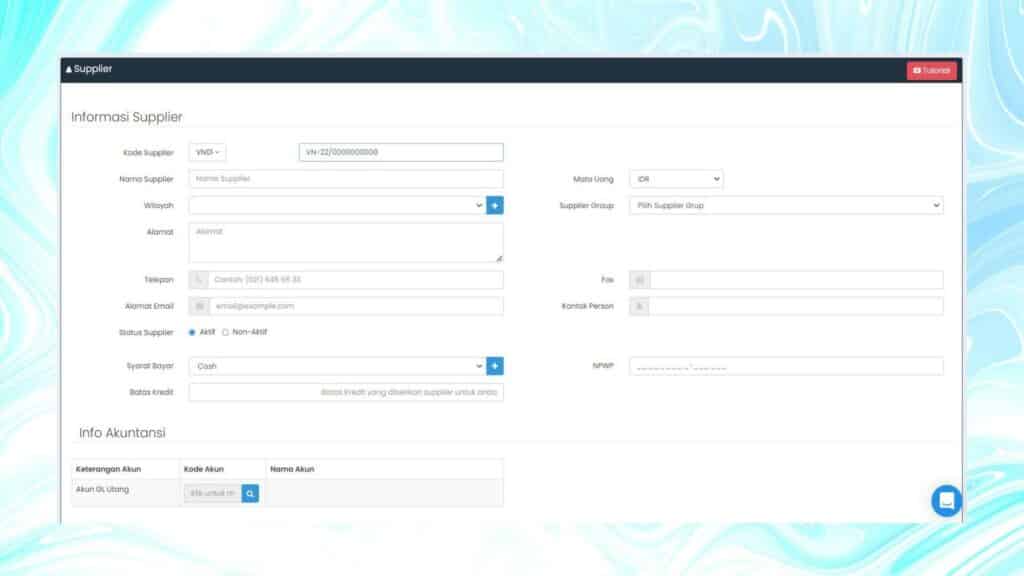The width and height of the screenshot is (1024, 576).
Task: Select the Supplier header menu item
Action: [x=91, y=69]
